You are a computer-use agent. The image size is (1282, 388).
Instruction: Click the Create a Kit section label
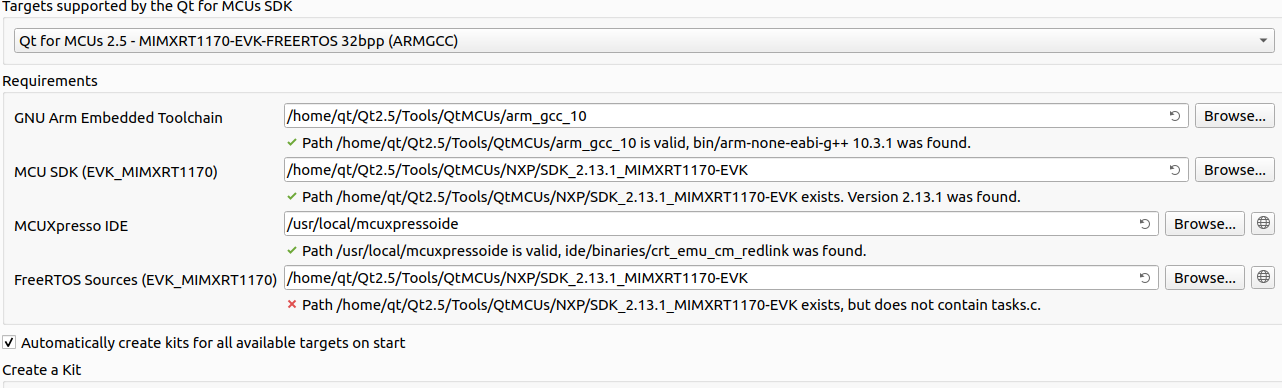pos(42,370)
